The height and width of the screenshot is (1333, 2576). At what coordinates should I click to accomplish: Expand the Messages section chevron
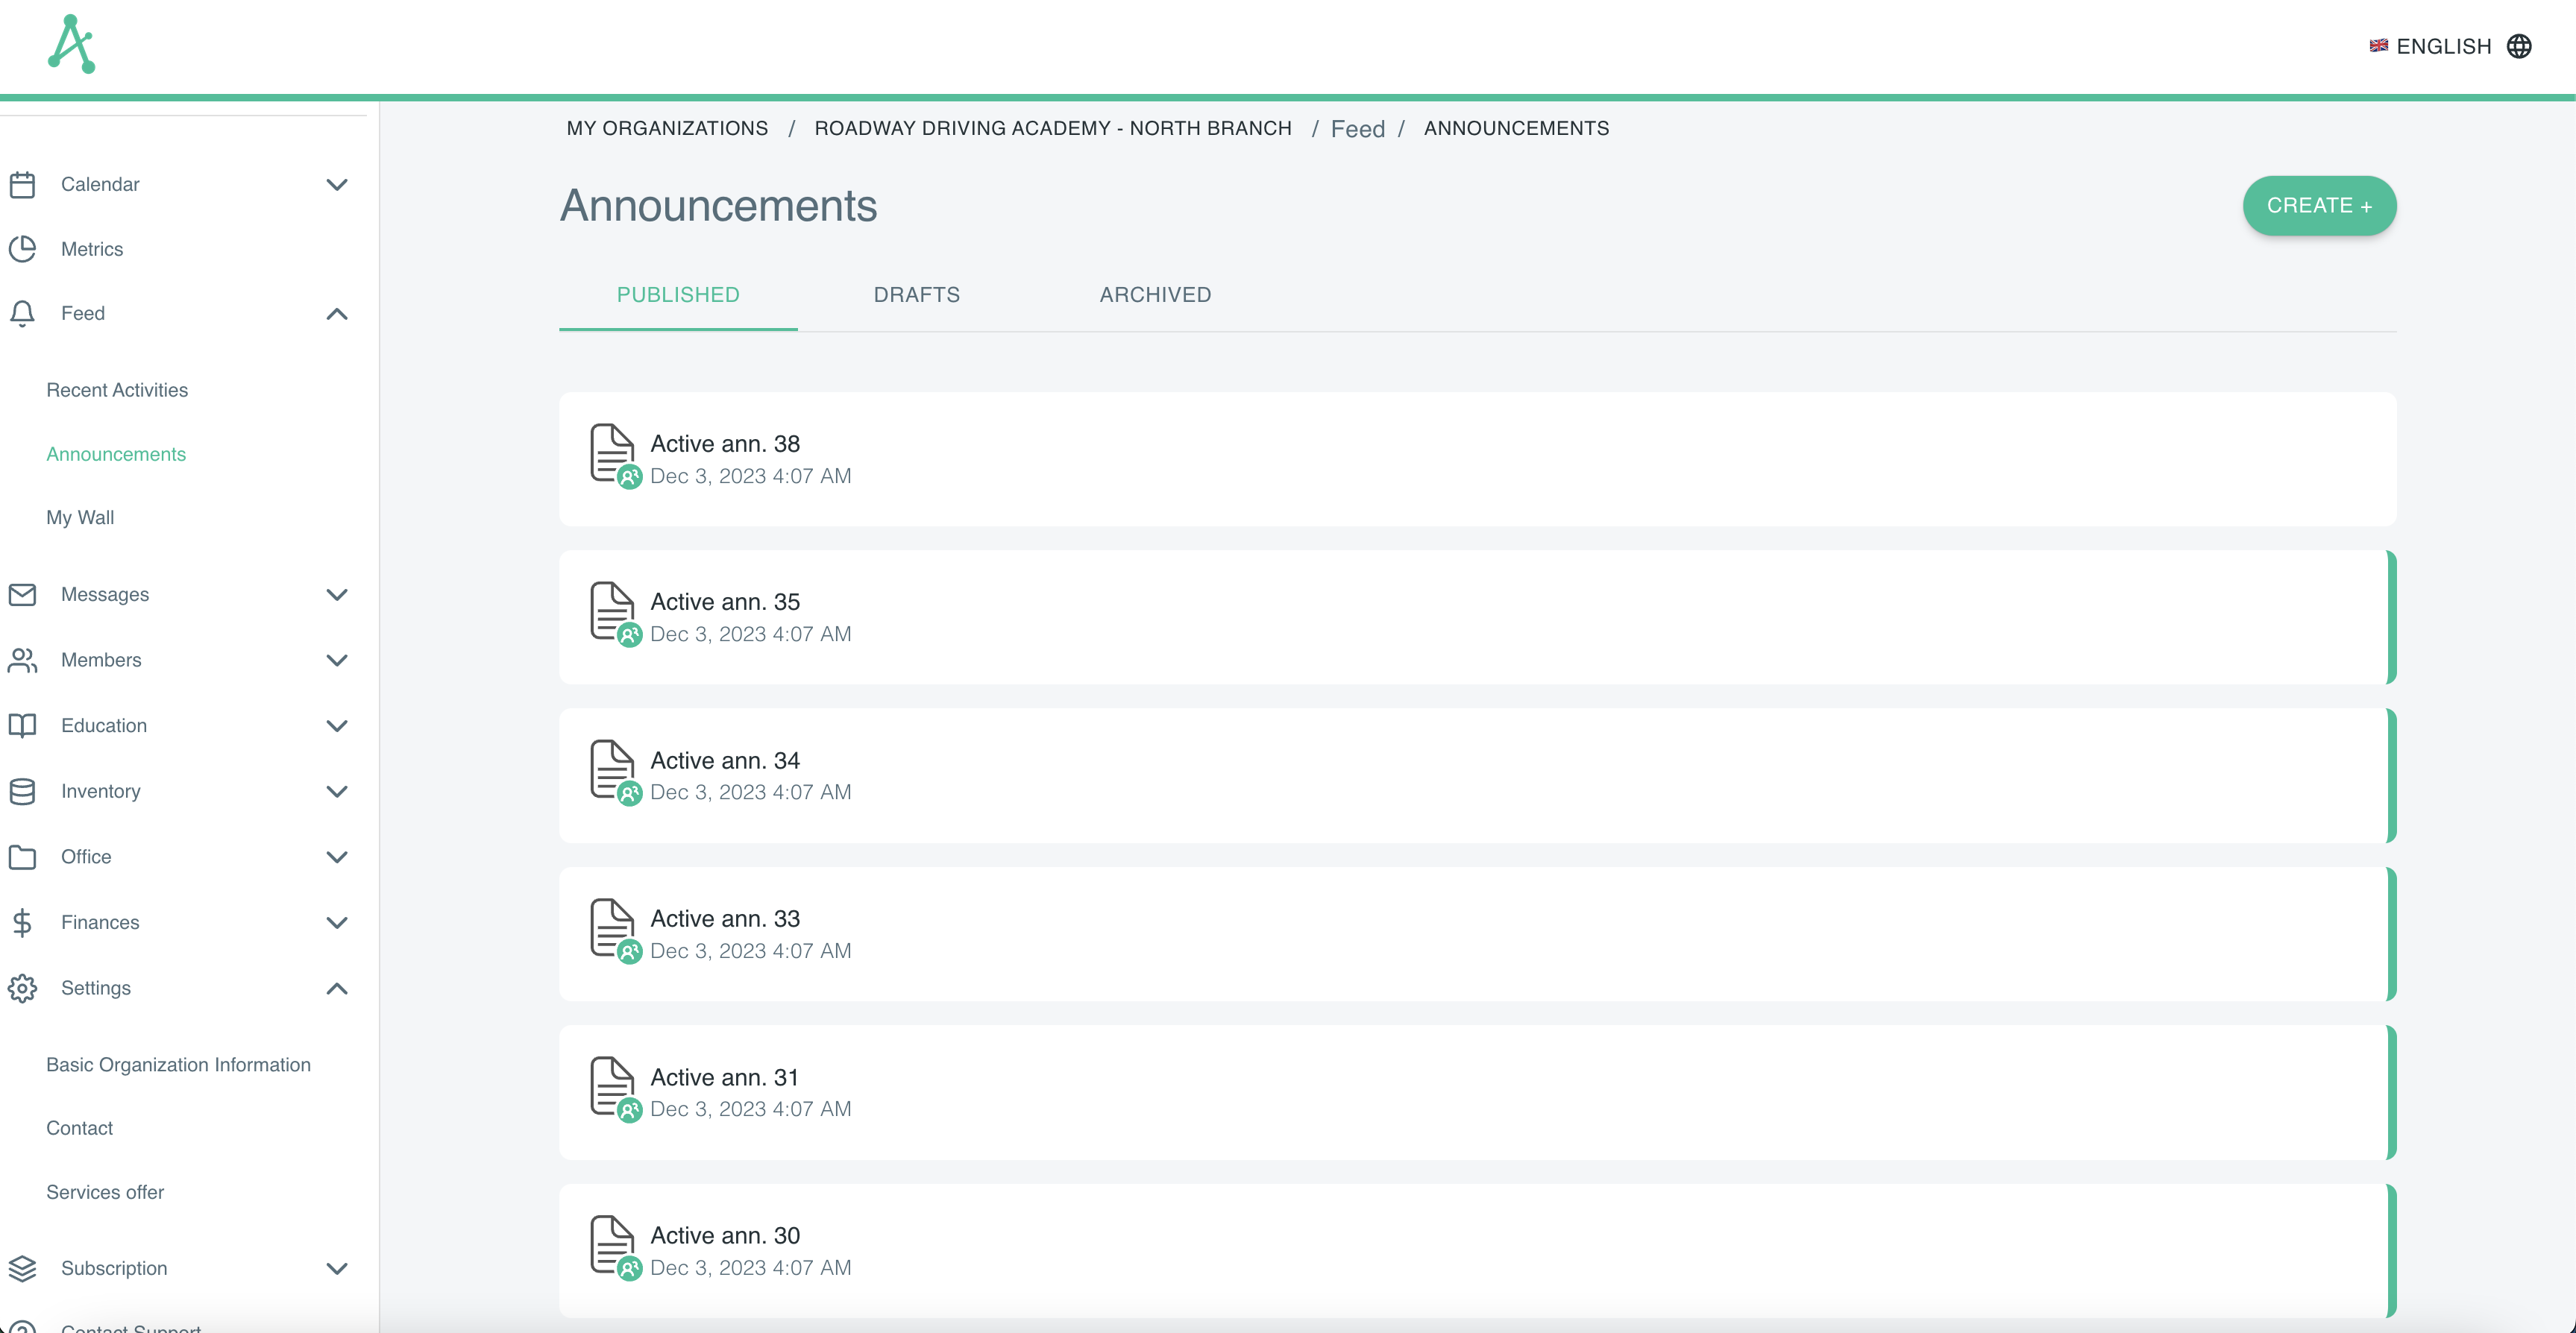pyautogui.click(x=337, y=594)
